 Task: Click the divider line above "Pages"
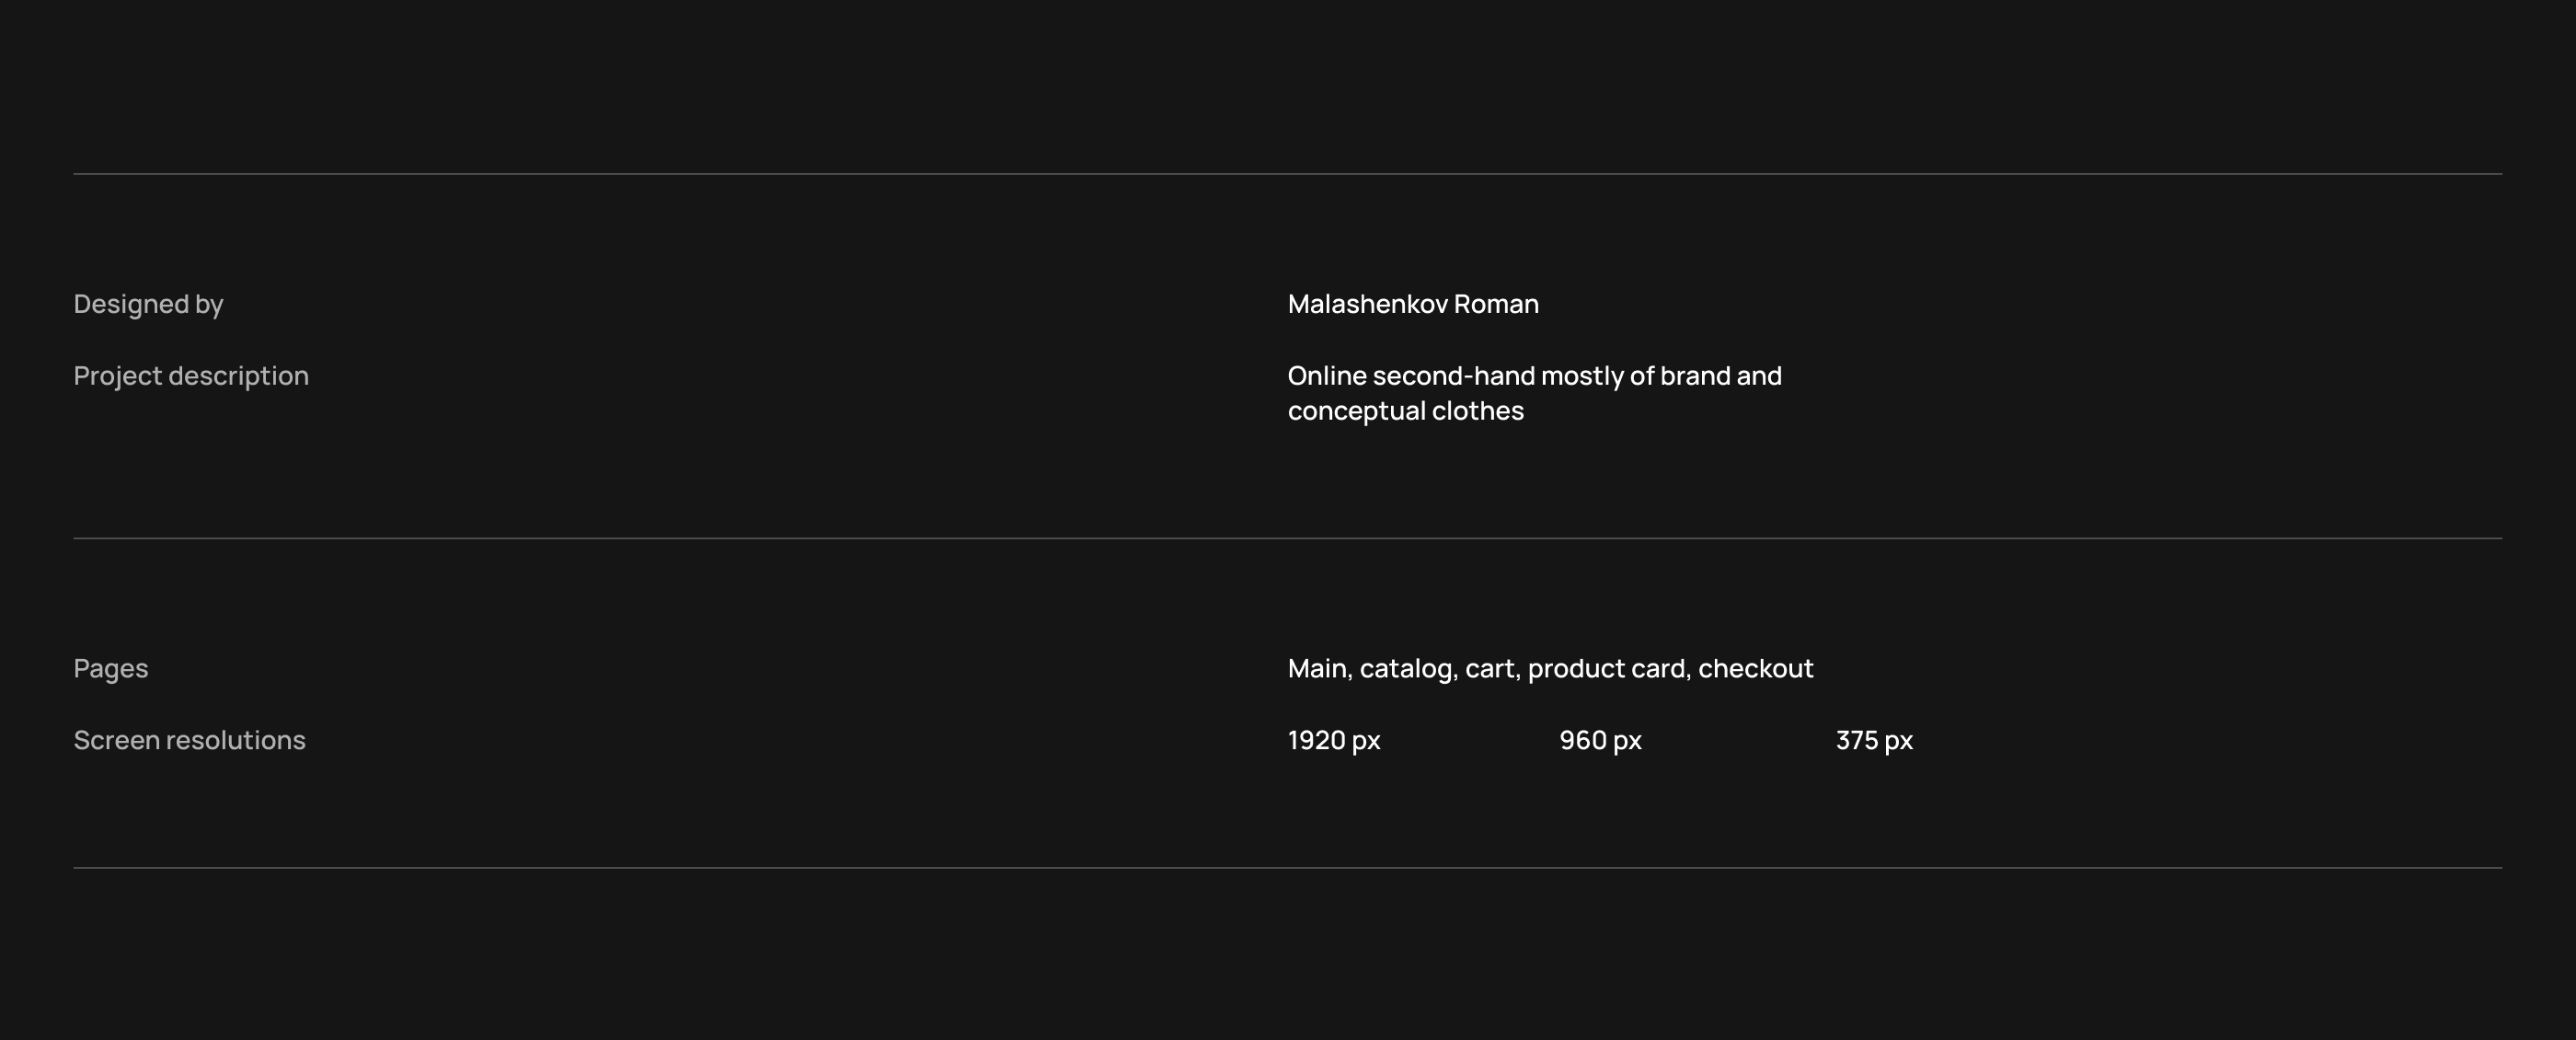tap(1288, 538)
